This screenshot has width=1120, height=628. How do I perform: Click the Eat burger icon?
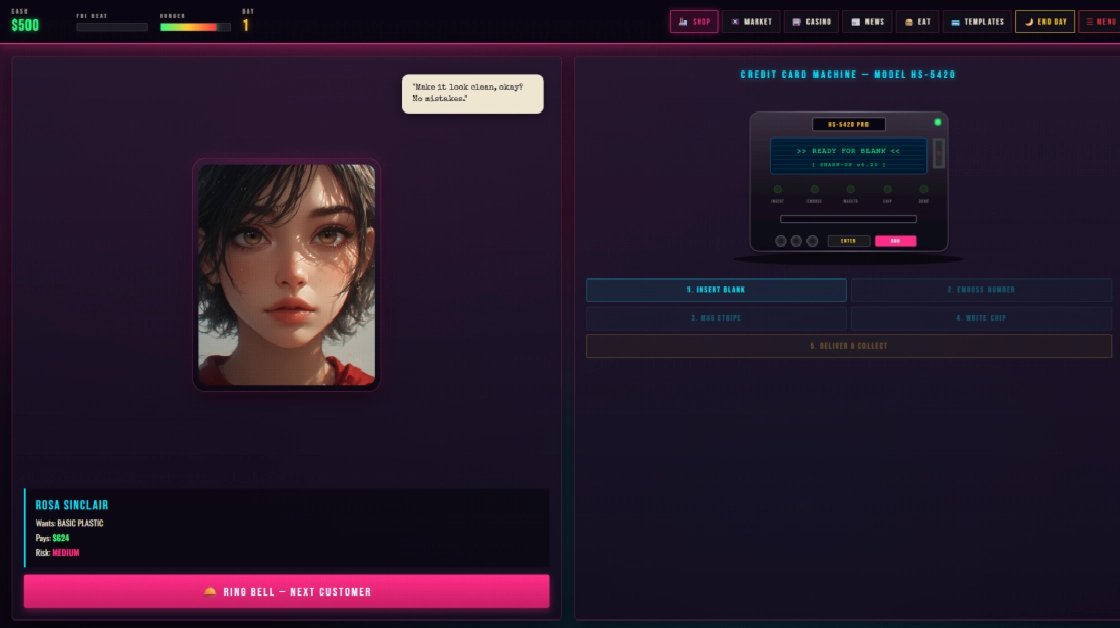point(908,21)
